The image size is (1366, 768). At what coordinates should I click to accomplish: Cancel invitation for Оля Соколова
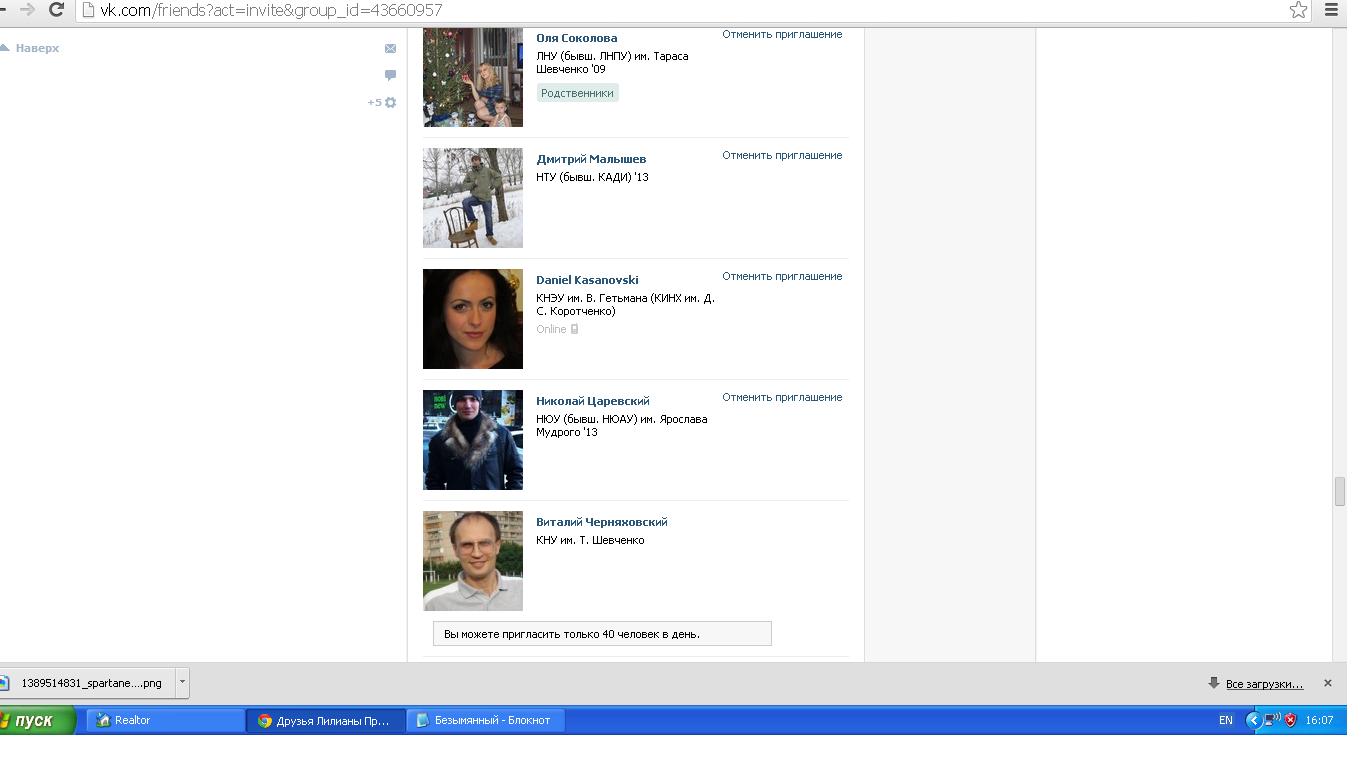(x=782, y=34)
